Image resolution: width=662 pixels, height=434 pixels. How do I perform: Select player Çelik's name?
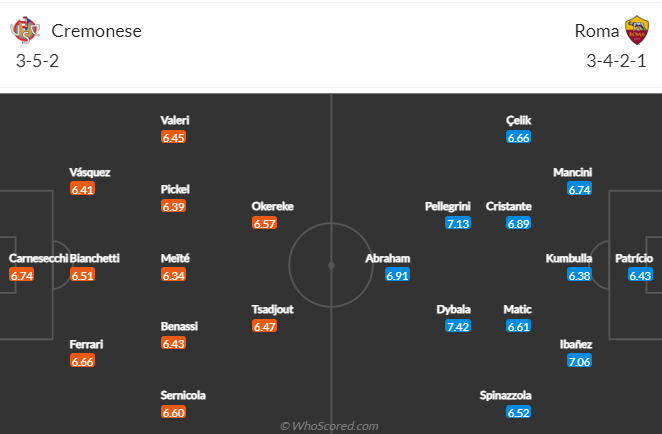pyautogui.click(x=518, y=121)
